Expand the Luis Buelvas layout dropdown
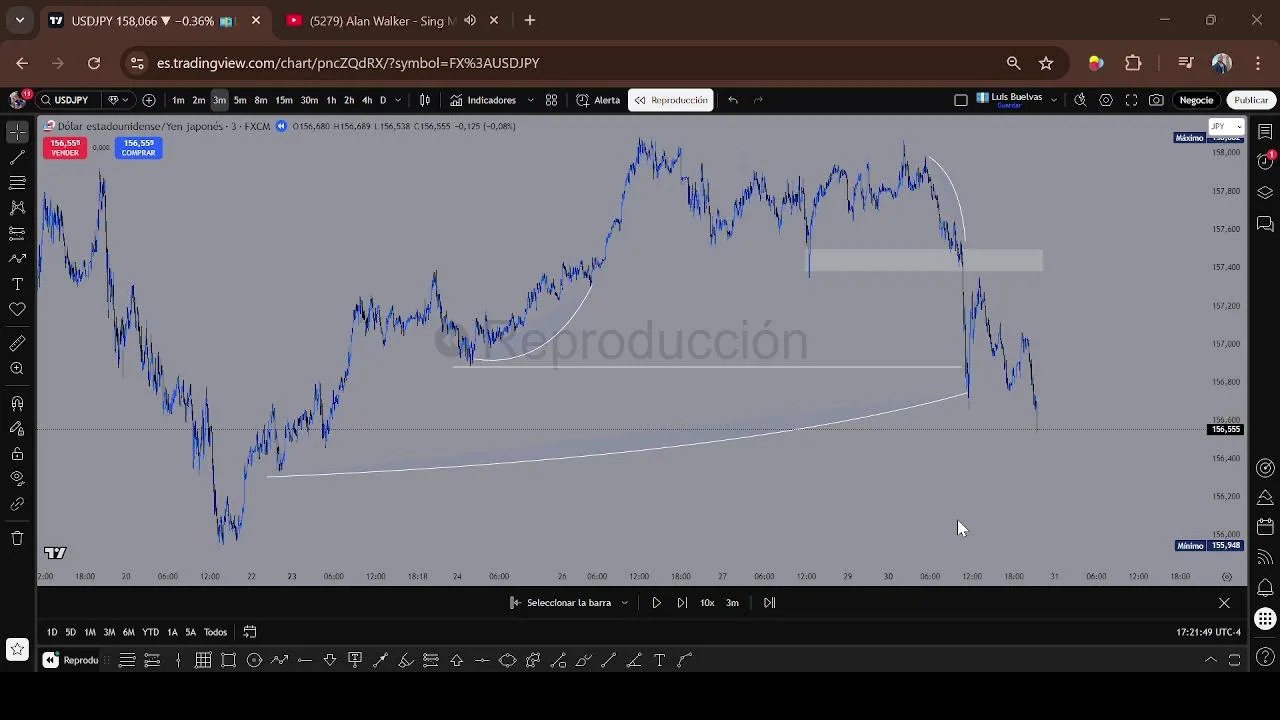The height and width of the screenshot is (720, 1280). click(x=1053, y=100)
